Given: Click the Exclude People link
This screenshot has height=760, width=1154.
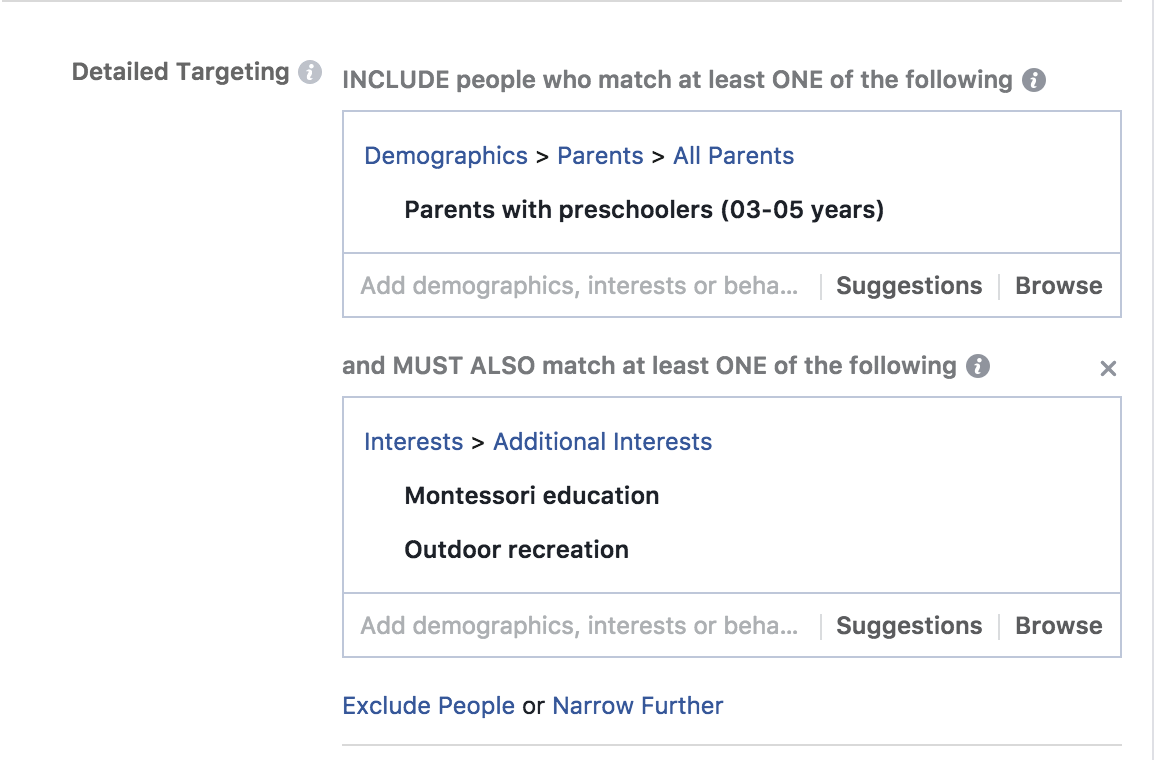Looking at the screenshot, I should point(428,706).
